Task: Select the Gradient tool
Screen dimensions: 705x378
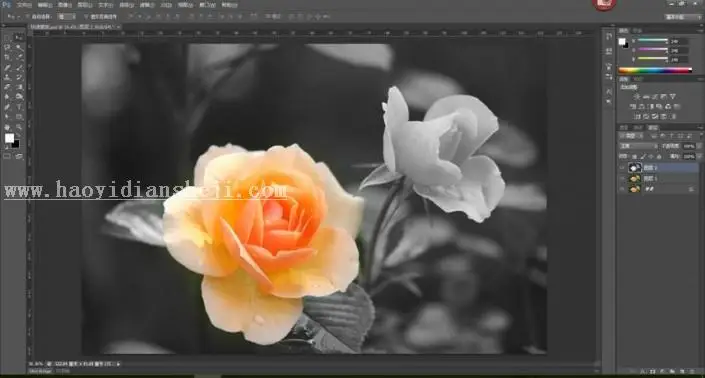Action: point(19,87)
